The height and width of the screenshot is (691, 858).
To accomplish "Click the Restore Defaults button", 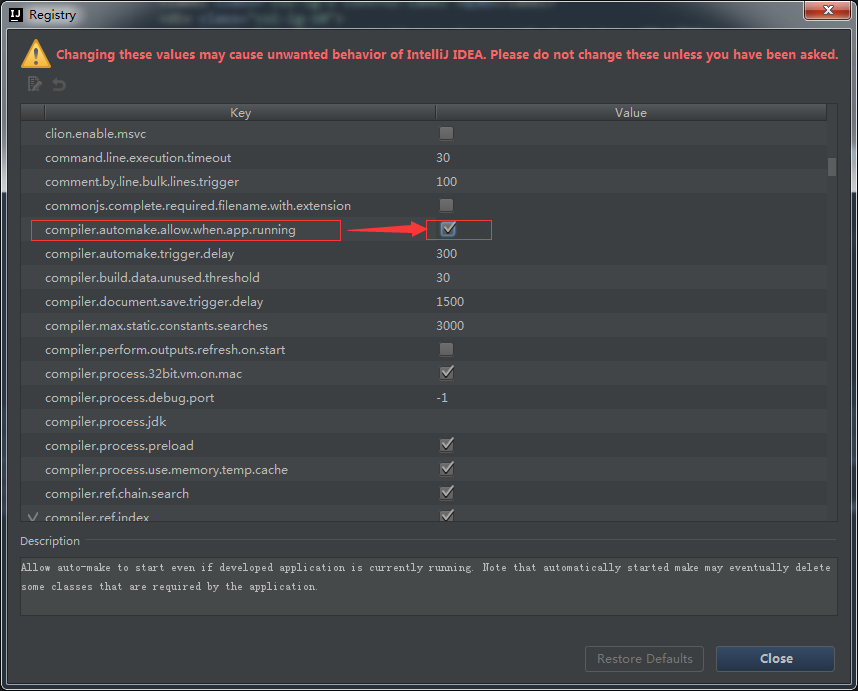I will 644,659.
